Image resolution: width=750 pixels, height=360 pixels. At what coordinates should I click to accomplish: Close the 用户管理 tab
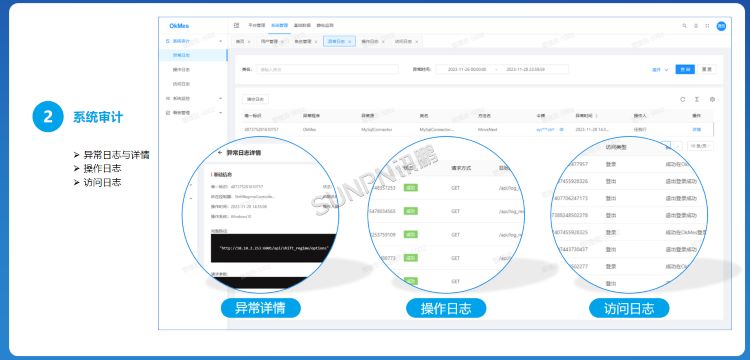coord(282,42)
